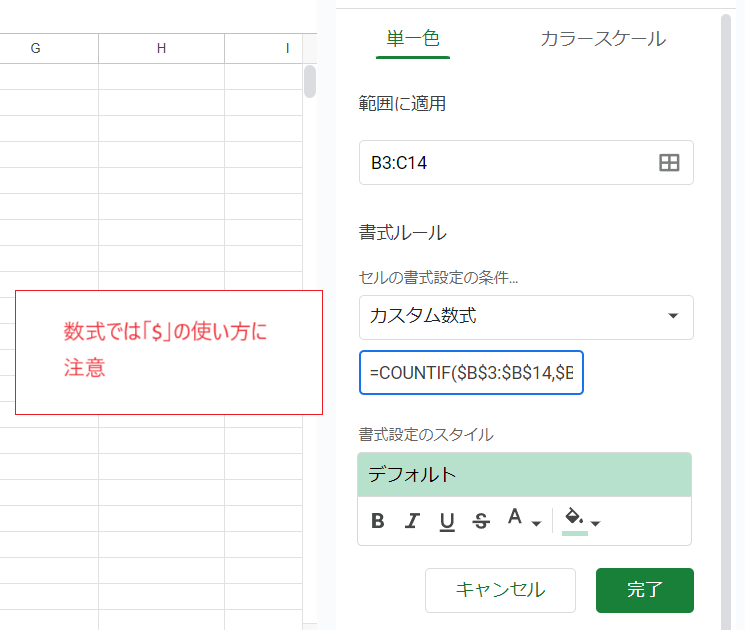Select column G header
This screenshot has width=745, height=630.
(49, 48)
